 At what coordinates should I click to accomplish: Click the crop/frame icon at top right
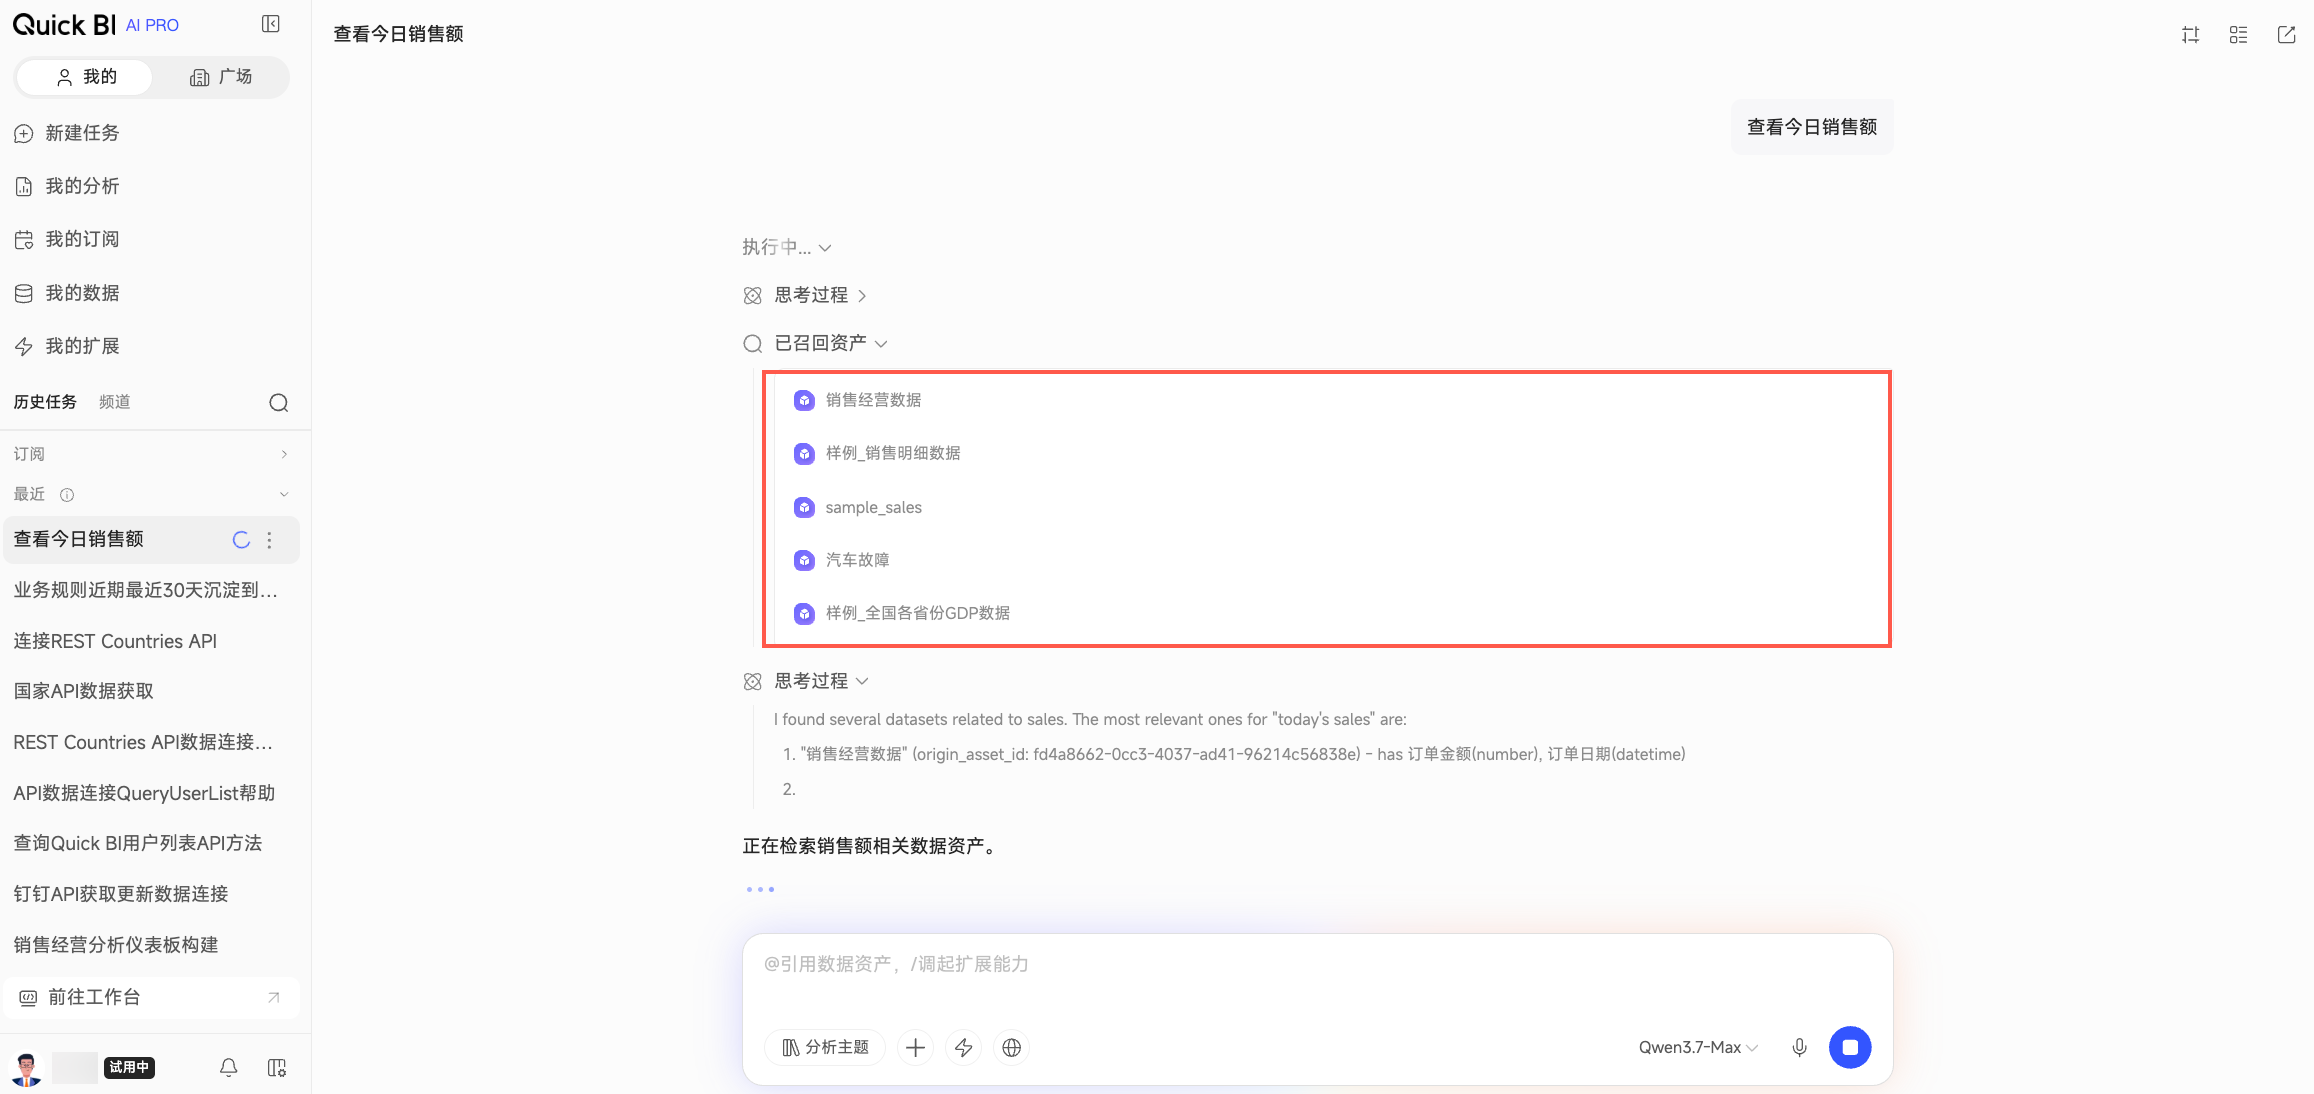[x=2190, y=35]
